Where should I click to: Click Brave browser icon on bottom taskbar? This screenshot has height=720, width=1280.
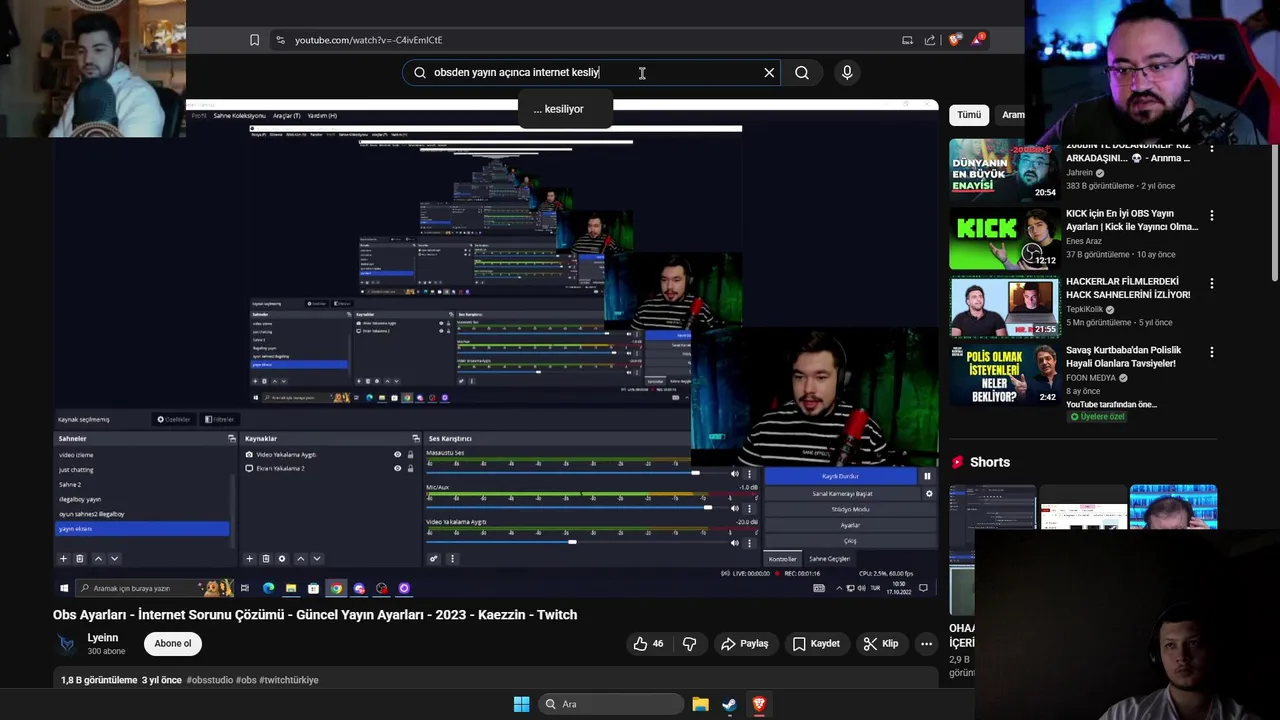click(x=759, y=704)
